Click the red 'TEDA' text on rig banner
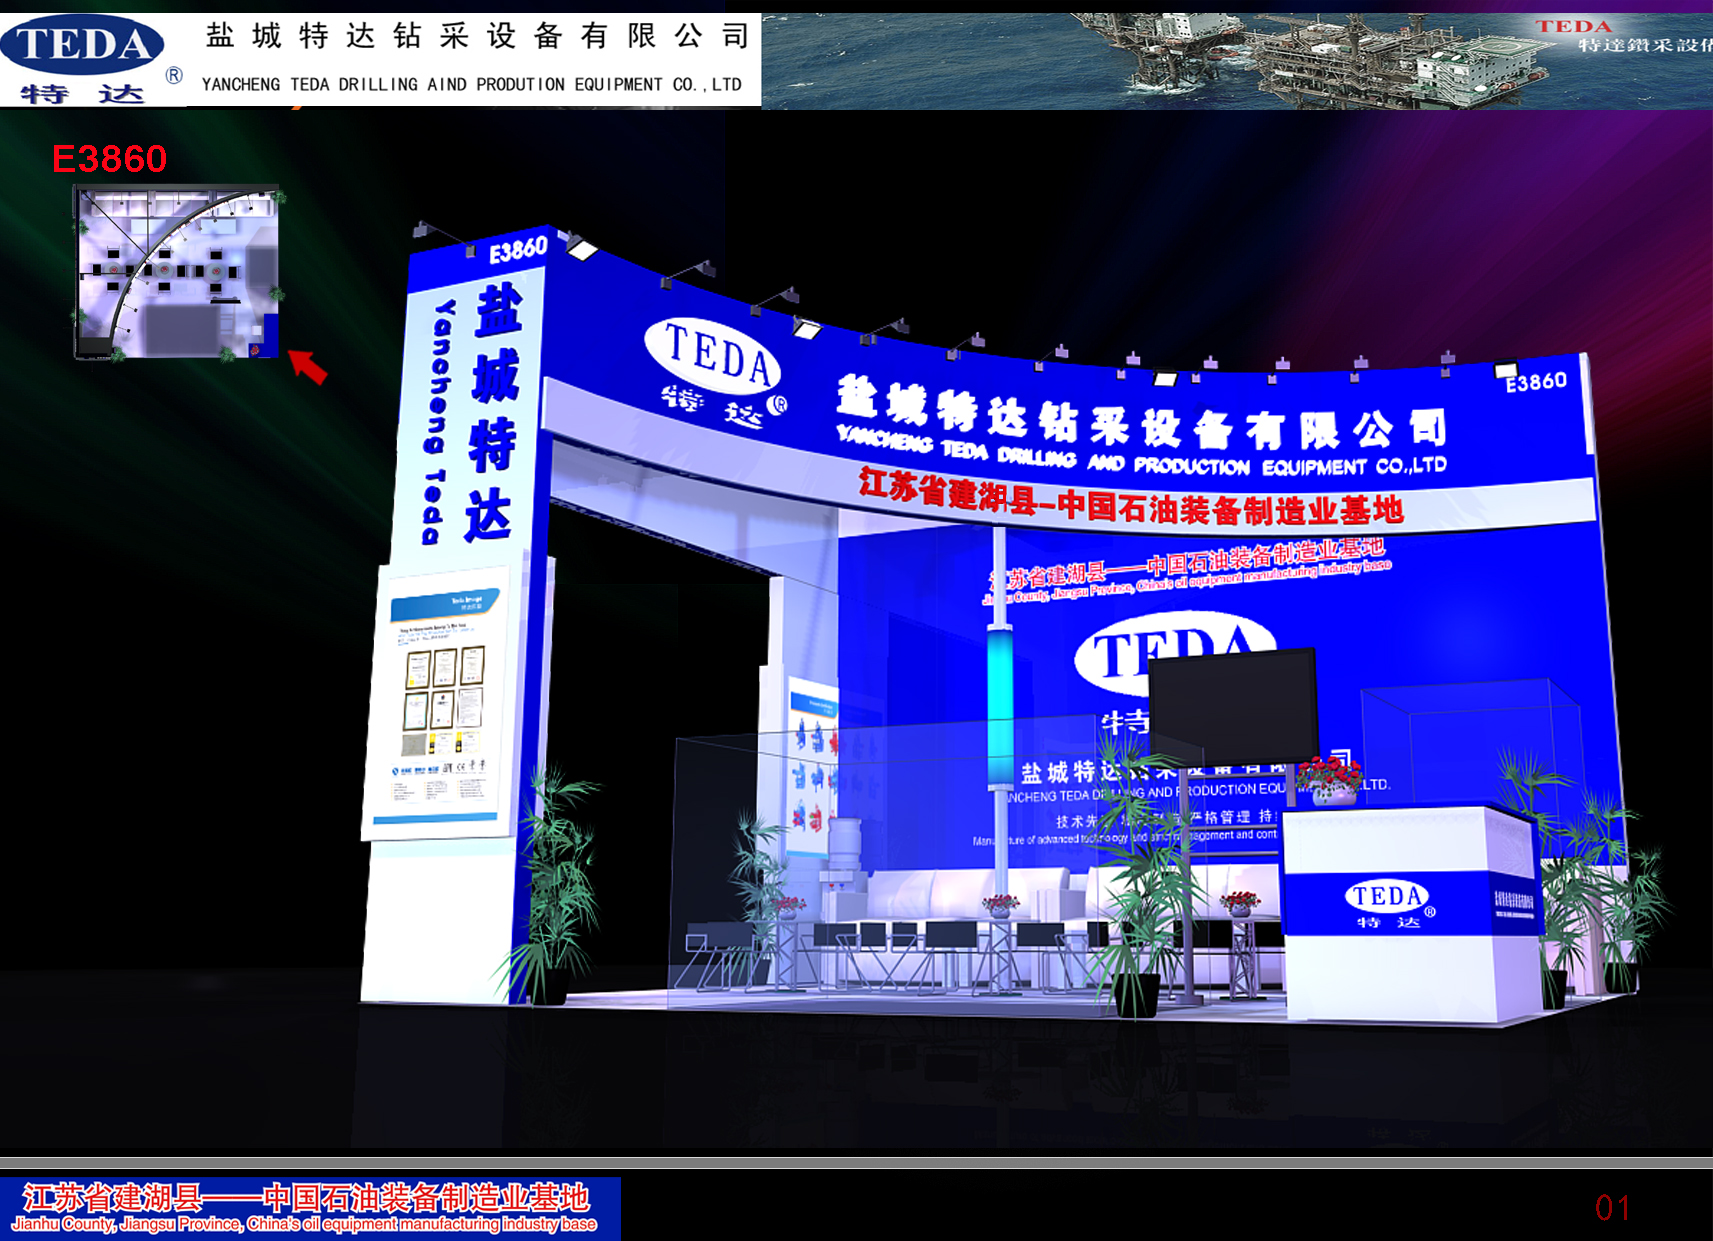Viewport: 1713px width, 1241px height. (x=1574, y=27)
